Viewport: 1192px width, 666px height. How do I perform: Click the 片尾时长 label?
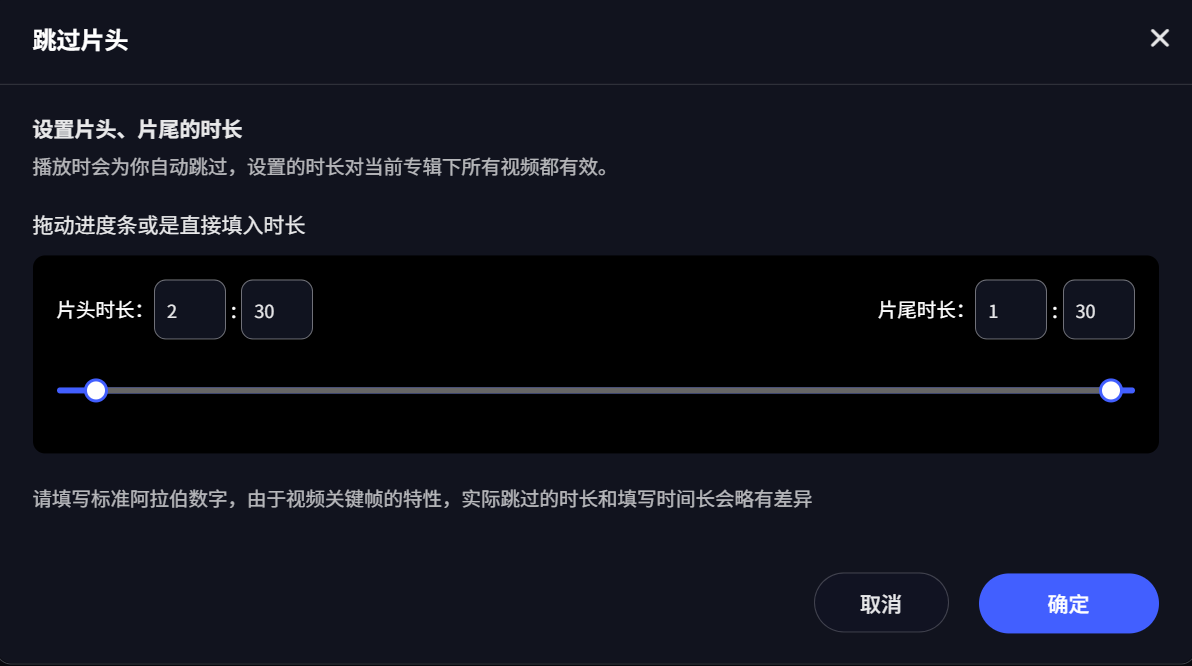tap(921, 310)
